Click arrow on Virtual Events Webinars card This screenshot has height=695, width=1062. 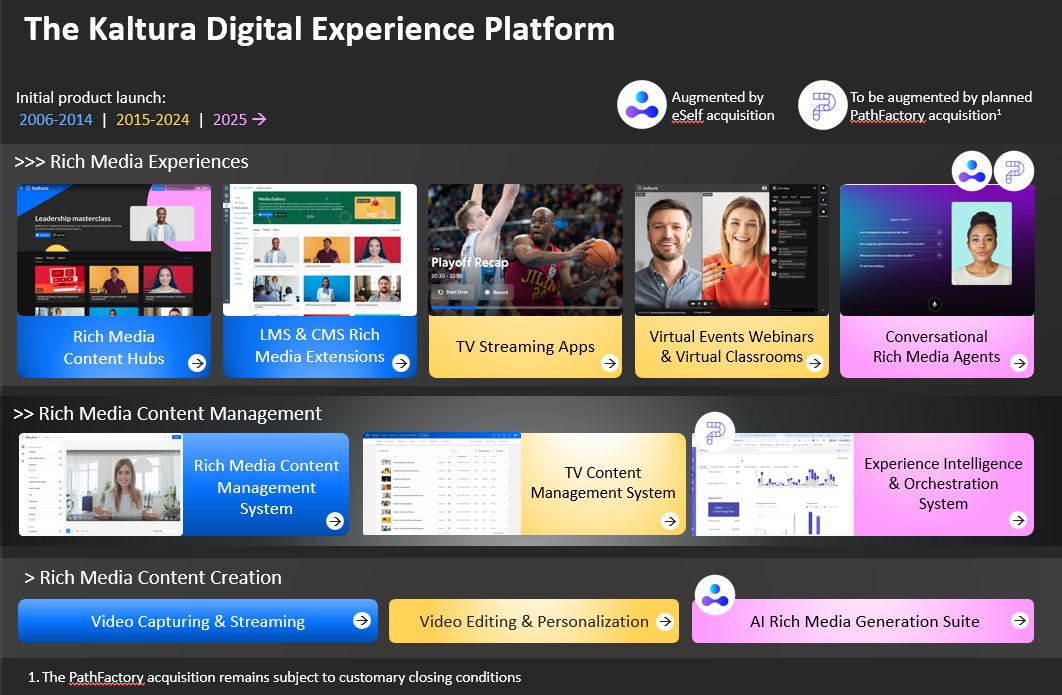tap(813, 363)
